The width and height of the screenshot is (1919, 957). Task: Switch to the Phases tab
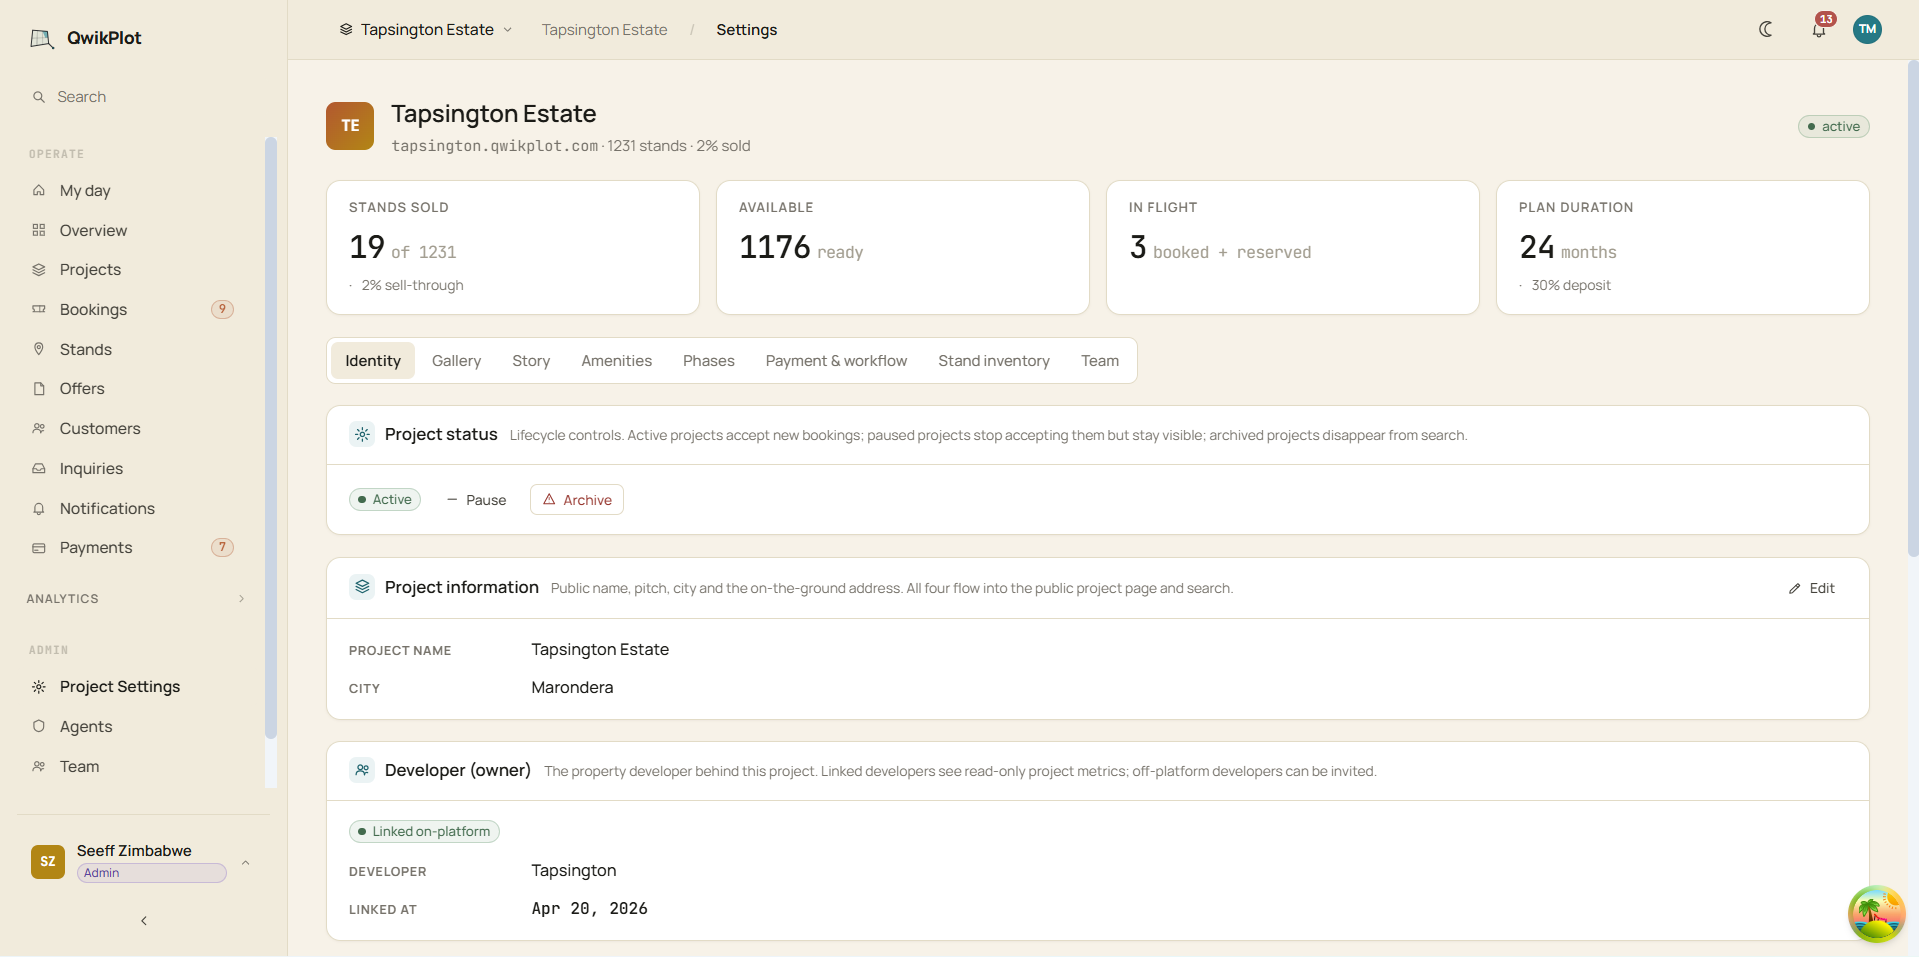709,361
